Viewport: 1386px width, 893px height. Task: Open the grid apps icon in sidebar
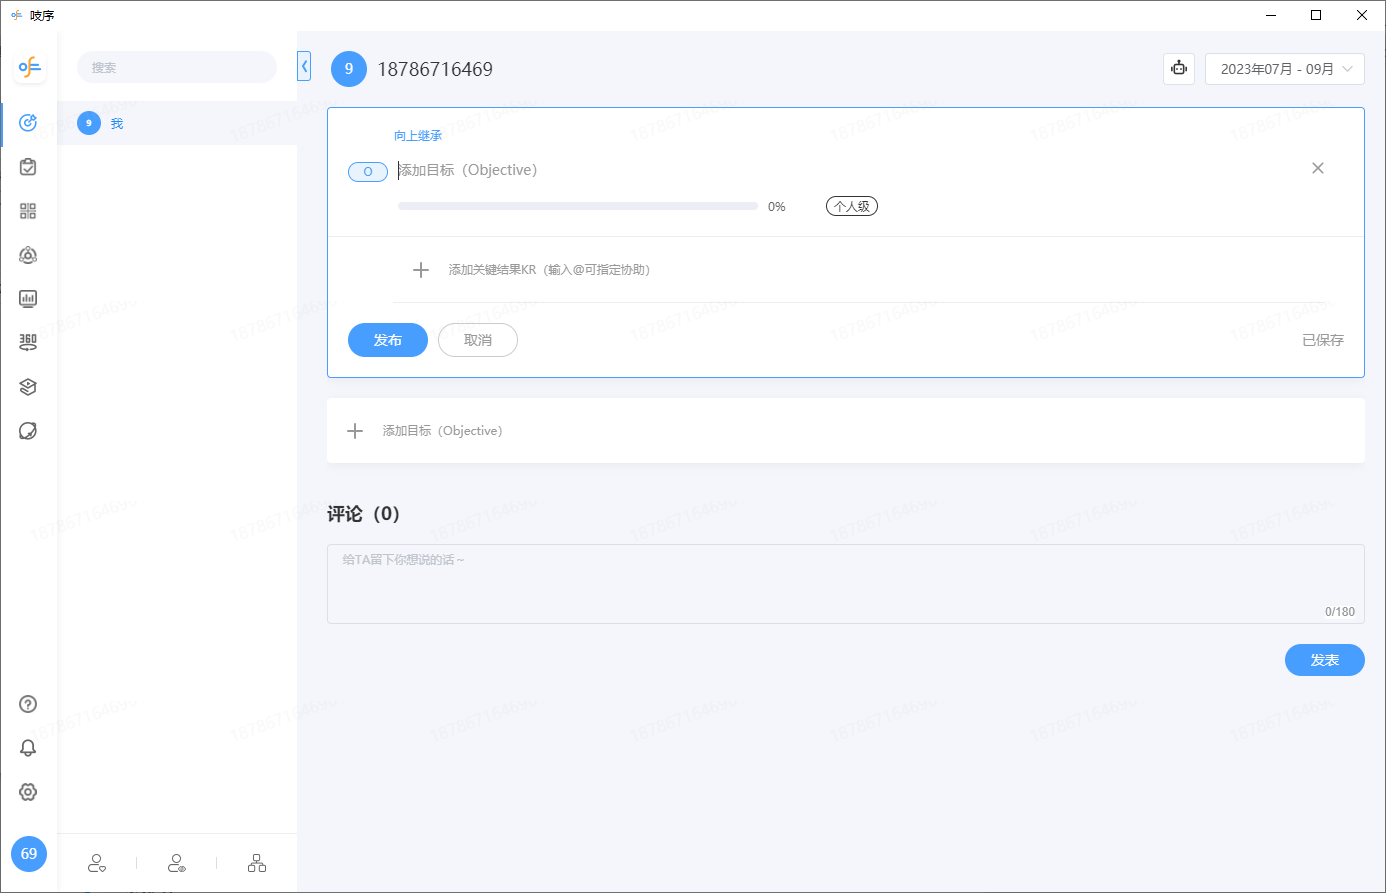point(28,211)
